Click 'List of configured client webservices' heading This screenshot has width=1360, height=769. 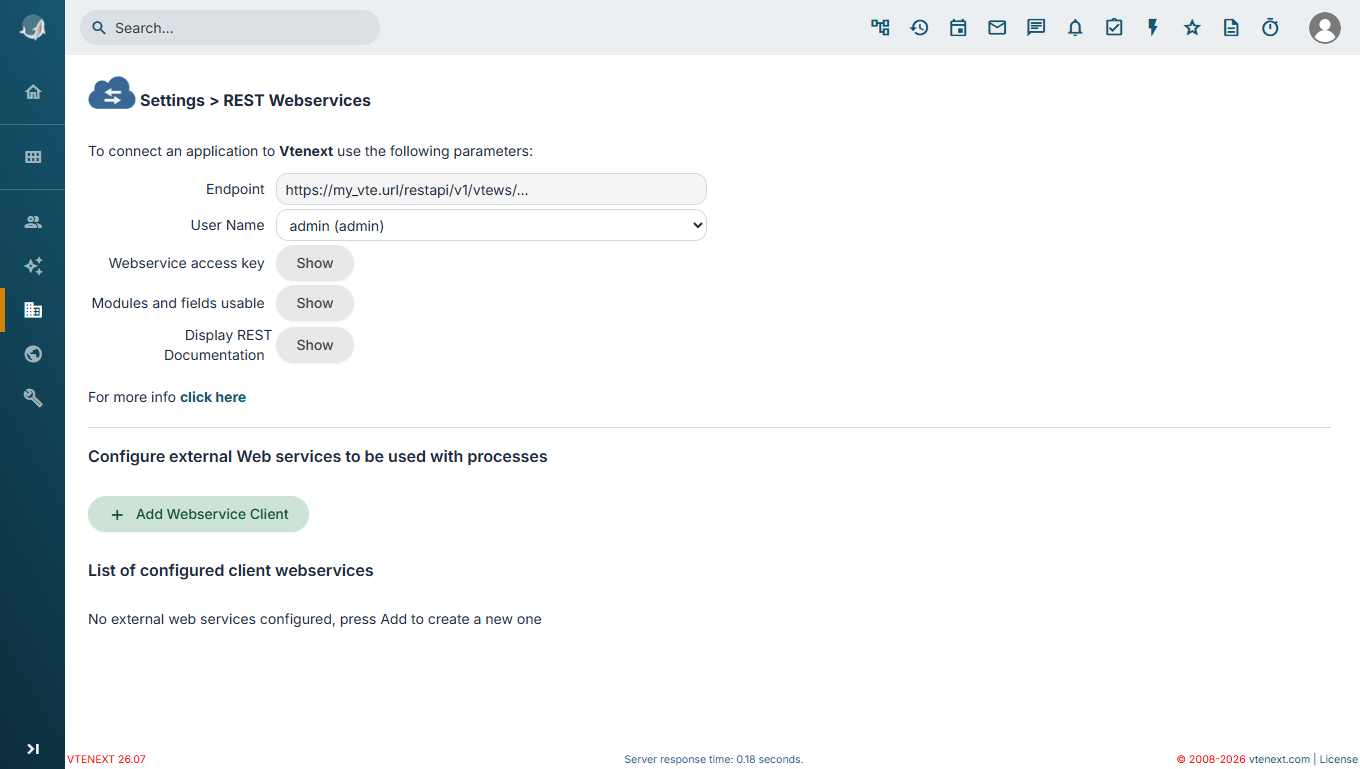(x=231, y=571)
